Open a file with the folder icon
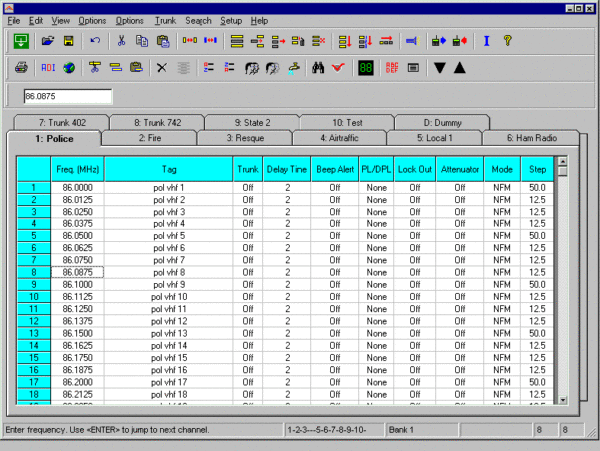This screenshot has width=600, height=451. (48, 41)
